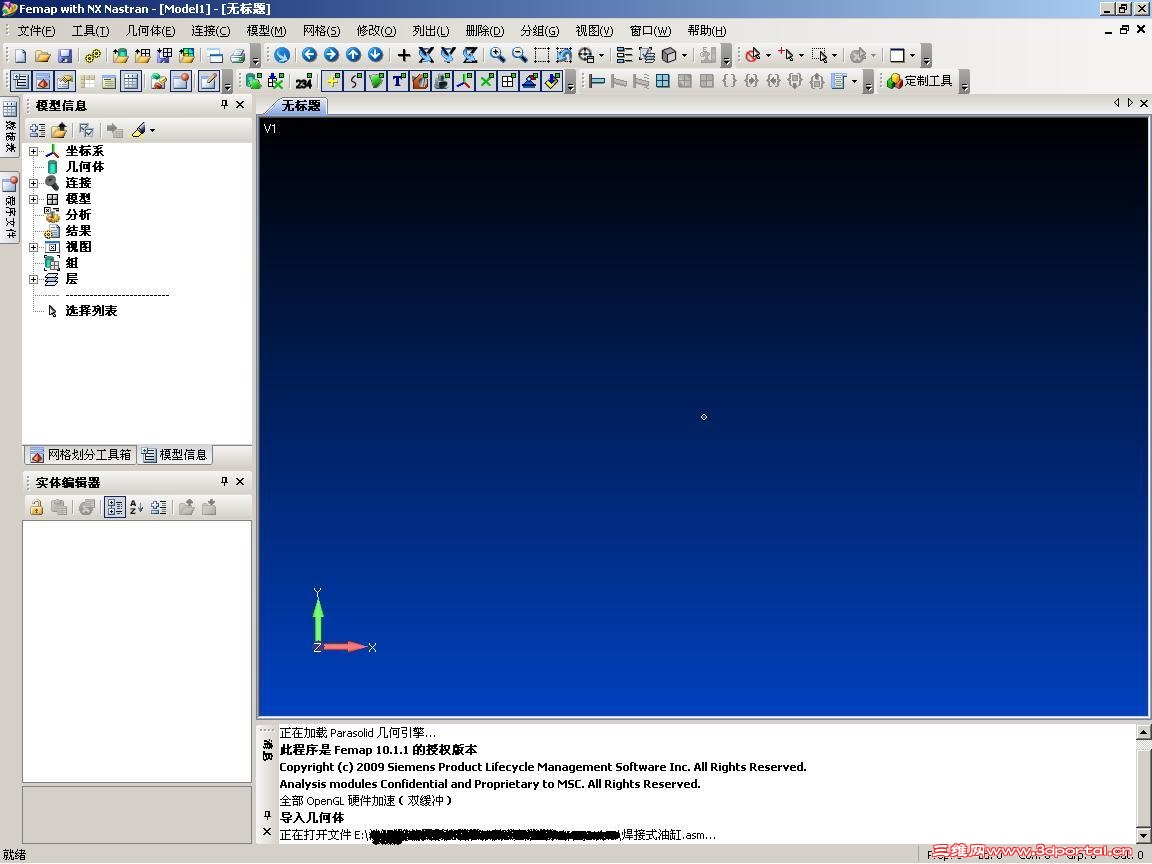Screen dimensions: 1152x864
Task: Click the black plus pan icon
Action: (403, 55)
